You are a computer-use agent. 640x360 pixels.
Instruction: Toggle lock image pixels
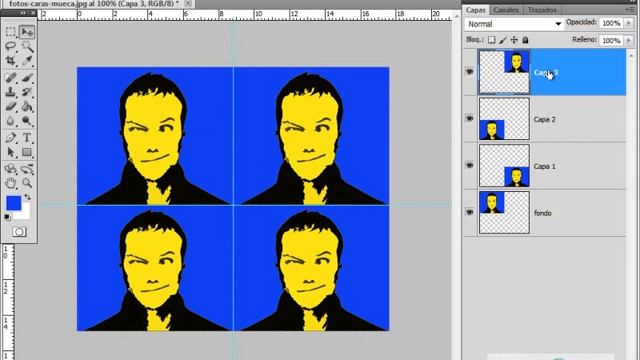[x=503, y=40]
